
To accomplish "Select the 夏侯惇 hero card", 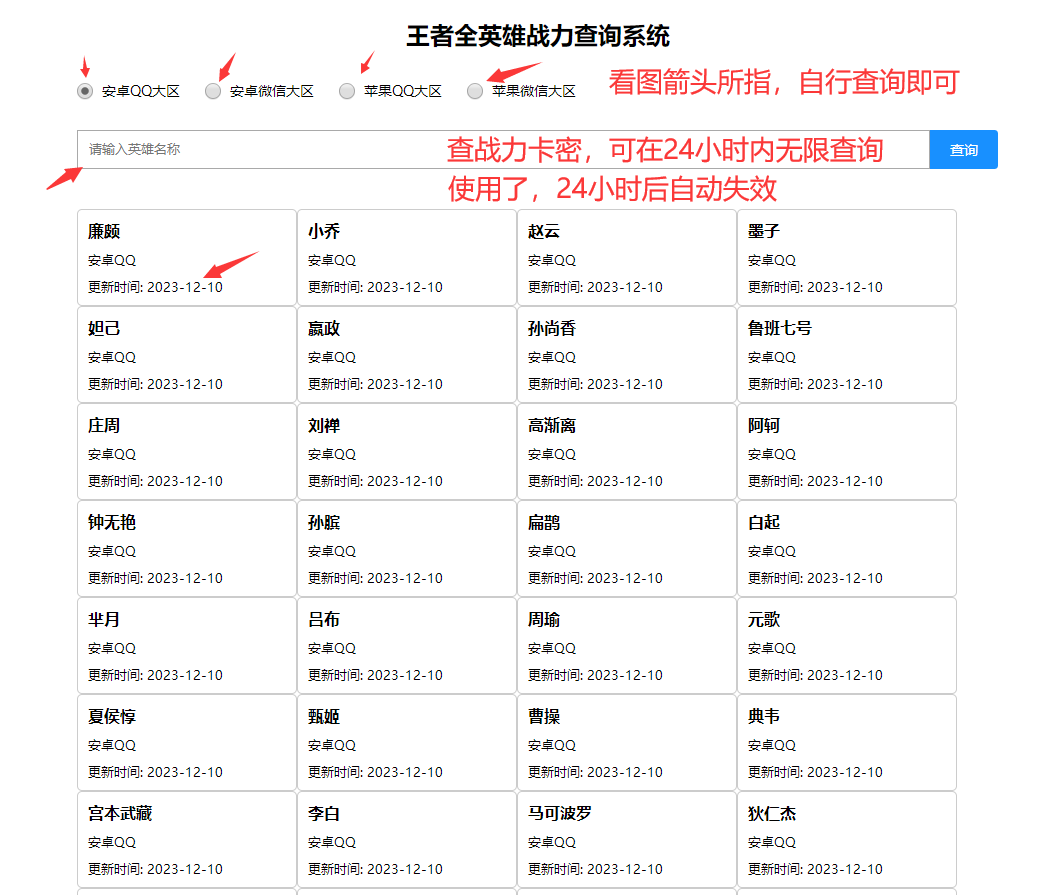I will 187,743.
